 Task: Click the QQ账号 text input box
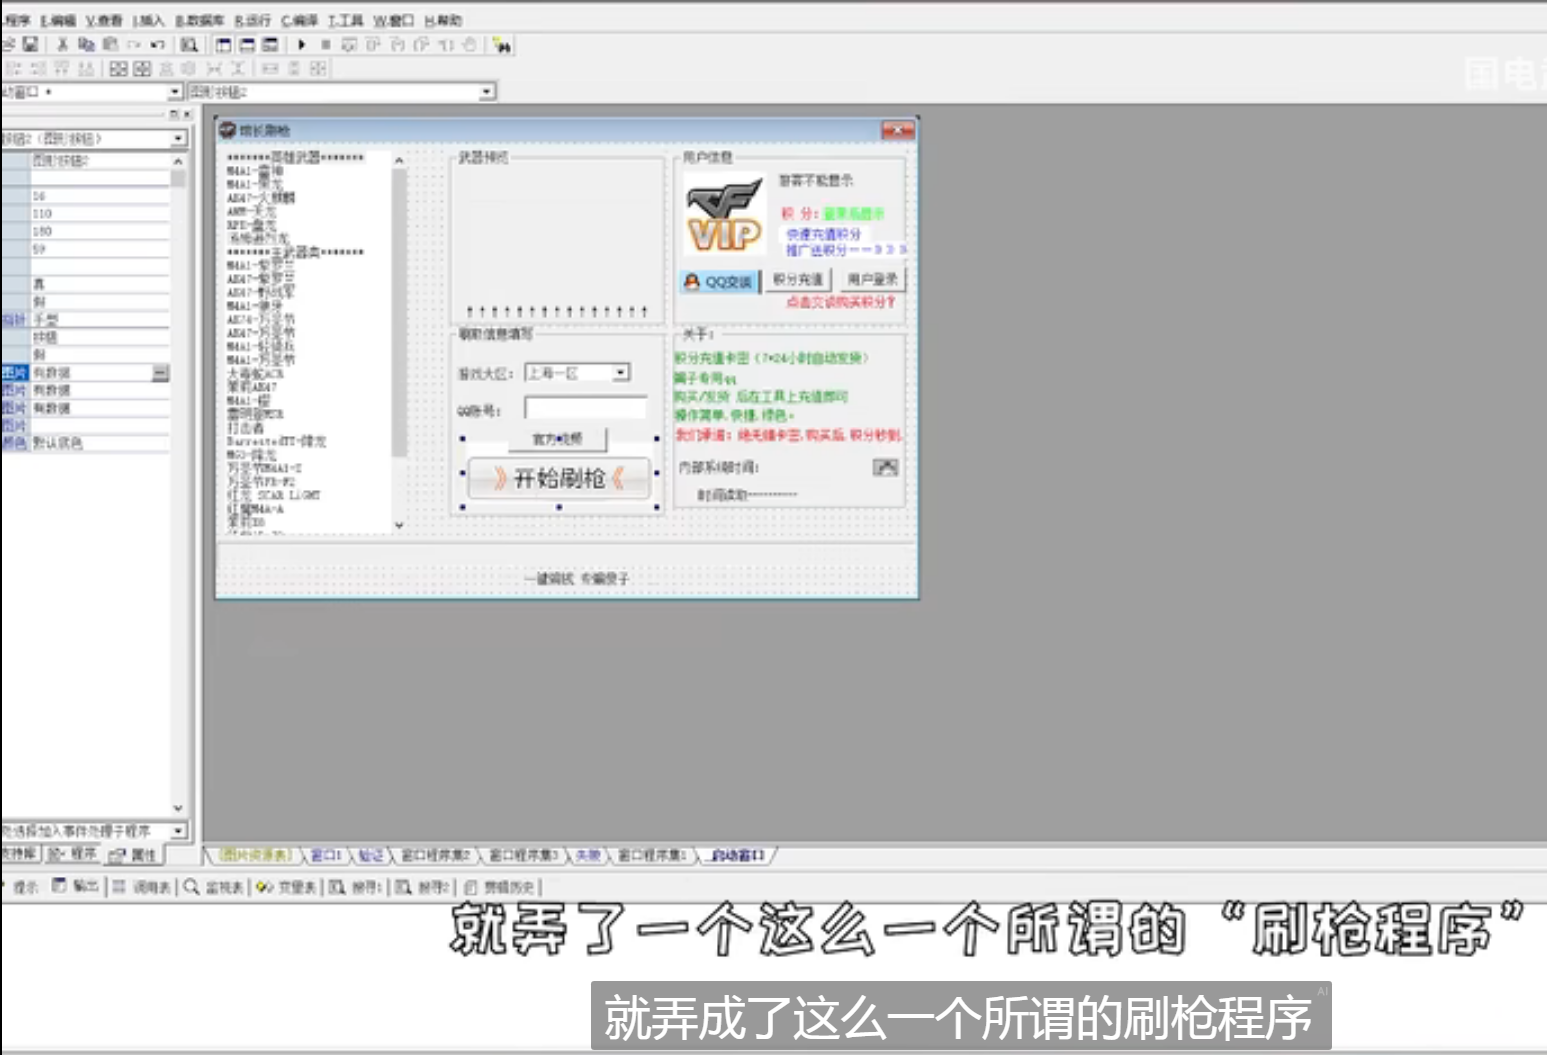pyautogui.click(x=585, y=408)
